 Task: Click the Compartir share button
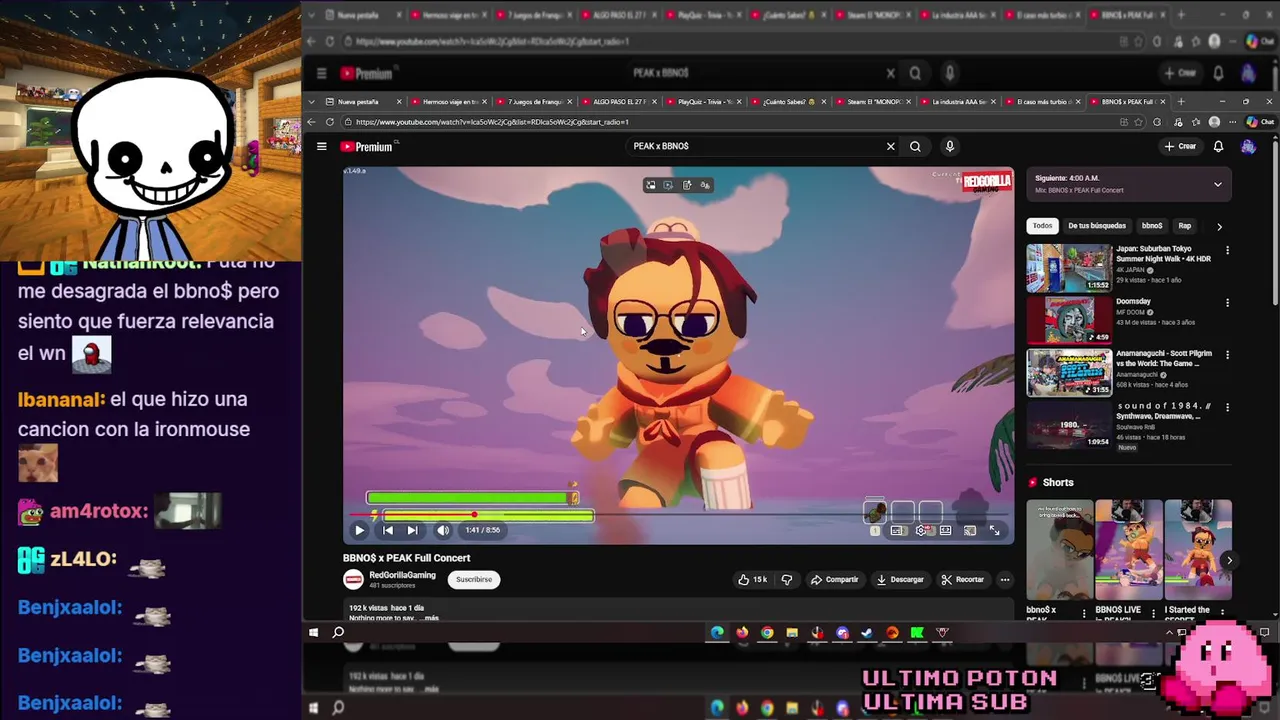(x=834, y=579)
